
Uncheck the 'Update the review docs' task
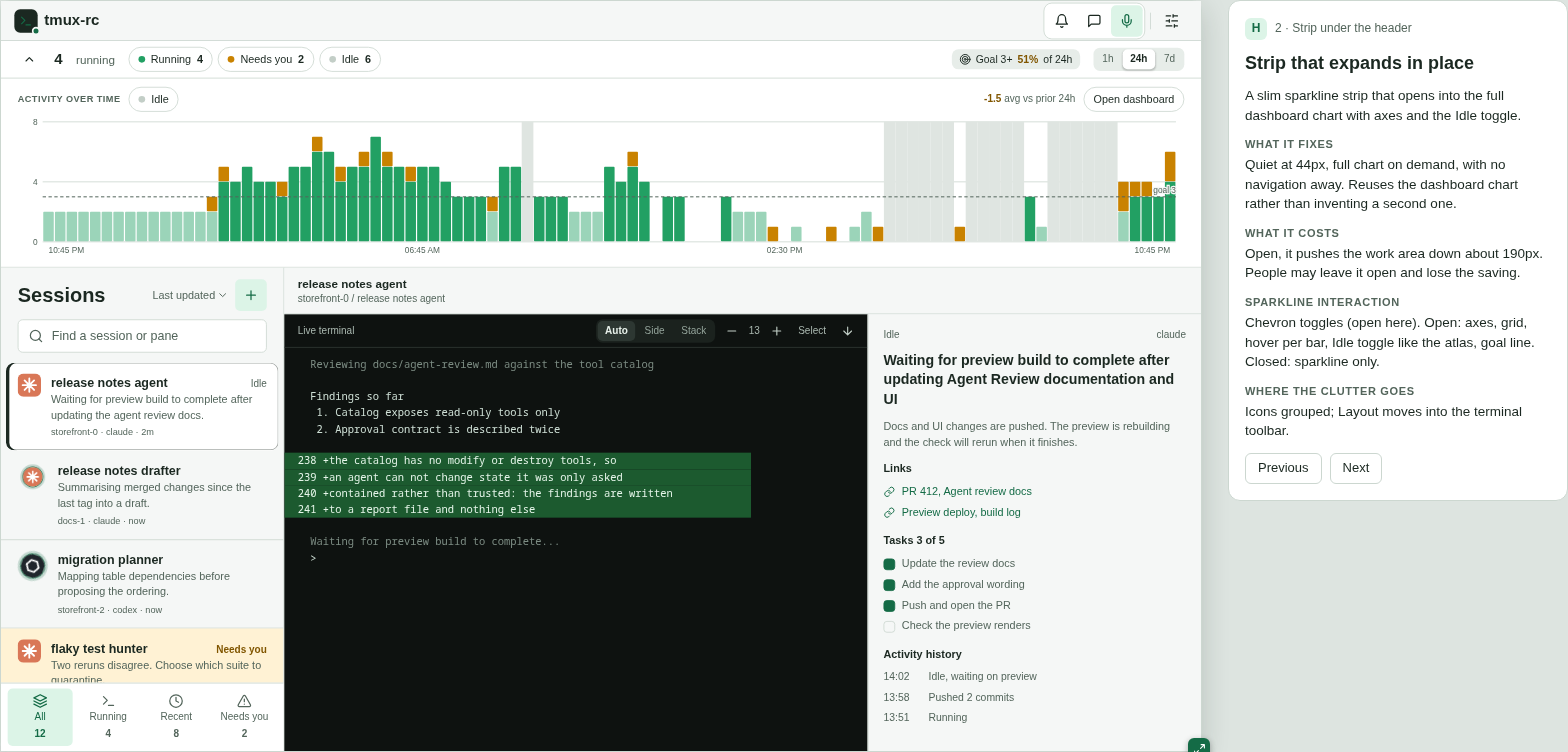tap(889, 564)
